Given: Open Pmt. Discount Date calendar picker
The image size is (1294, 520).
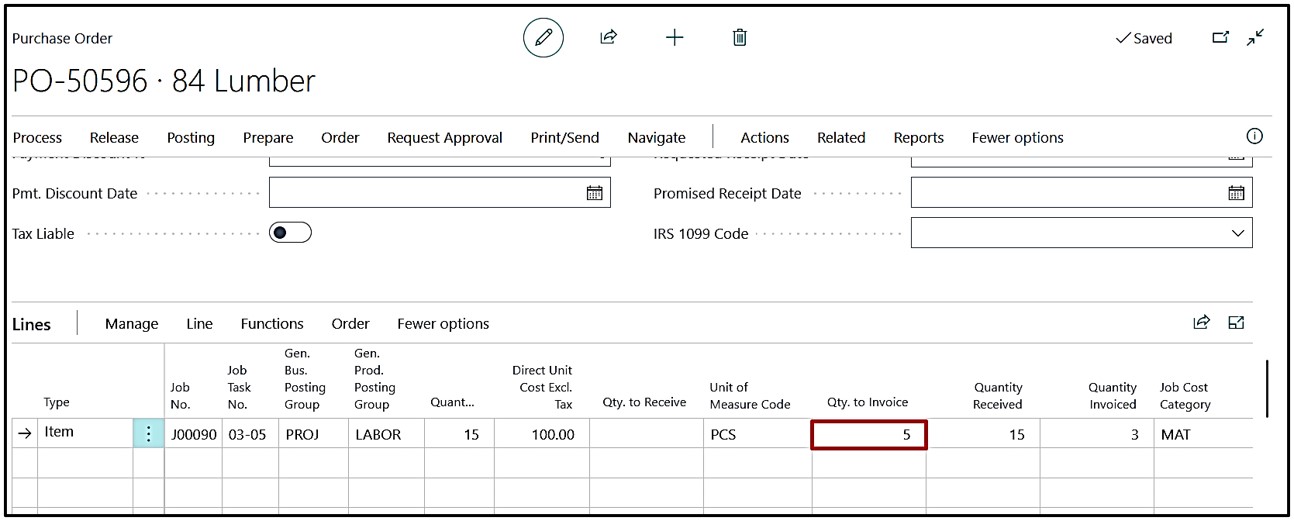Looking at the screenshot, I should point(594,193).
